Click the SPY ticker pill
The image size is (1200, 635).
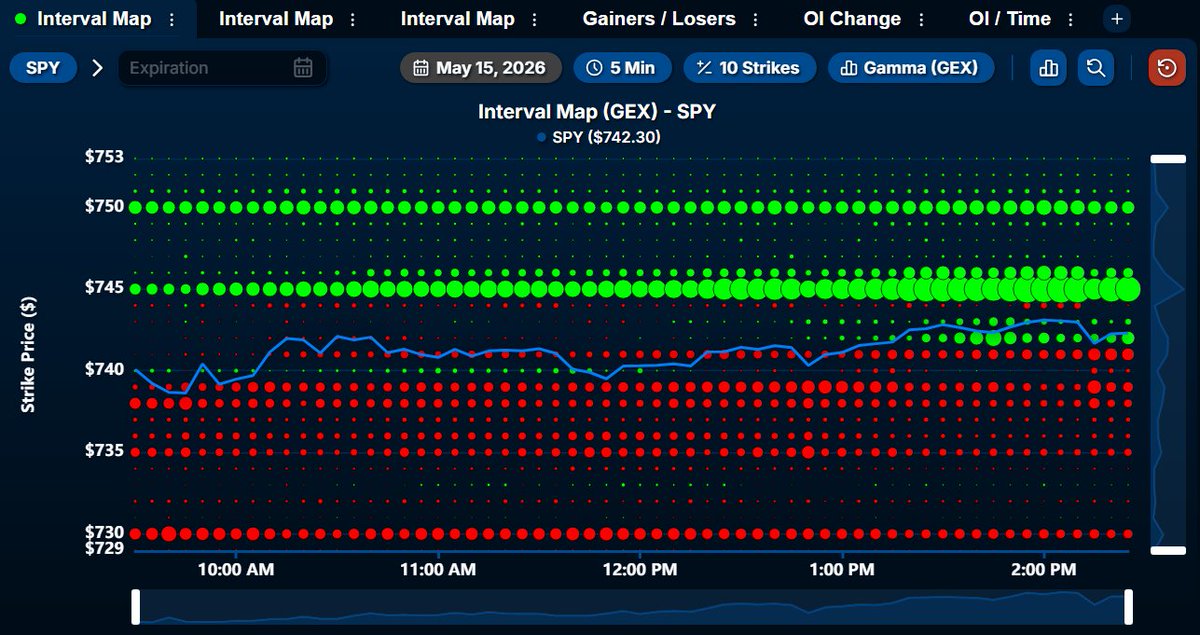click(x=43, y=68)
